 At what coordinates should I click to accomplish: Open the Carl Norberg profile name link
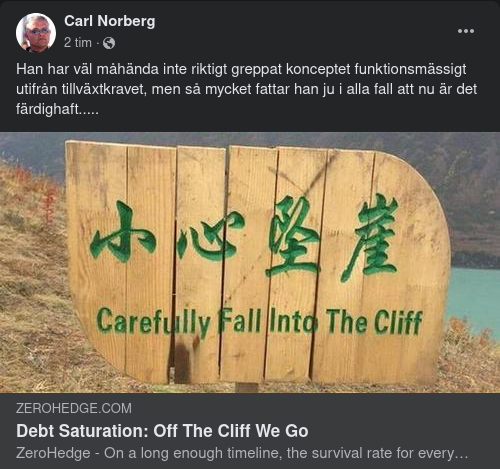[x=110, y=21]
